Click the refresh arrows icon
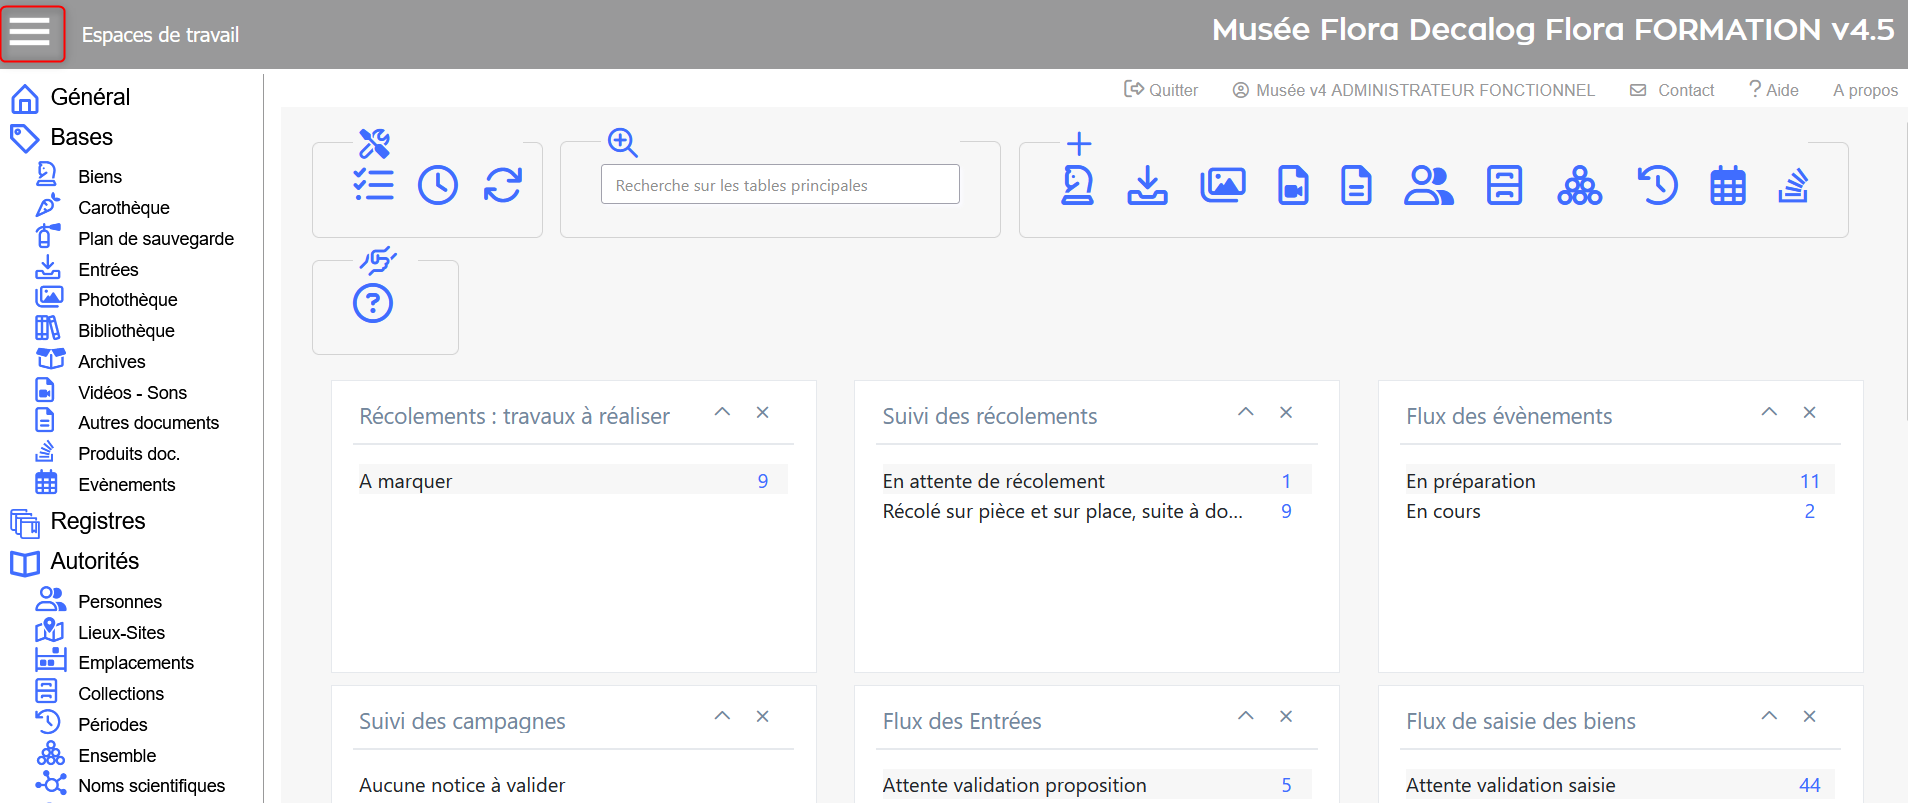 pos(503,185)
